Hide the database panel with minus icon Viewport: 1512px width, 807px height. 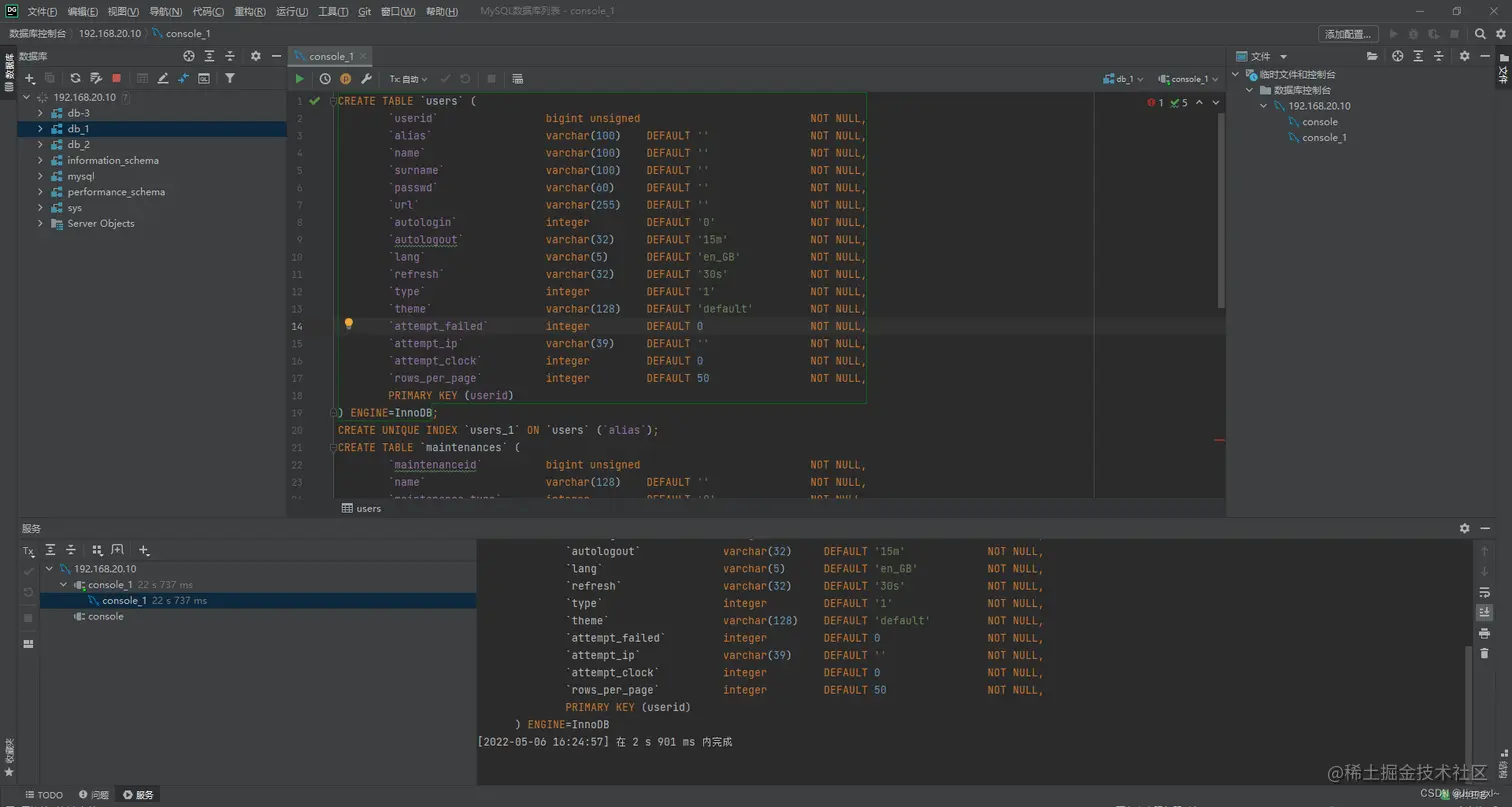[x=276, y=56]
